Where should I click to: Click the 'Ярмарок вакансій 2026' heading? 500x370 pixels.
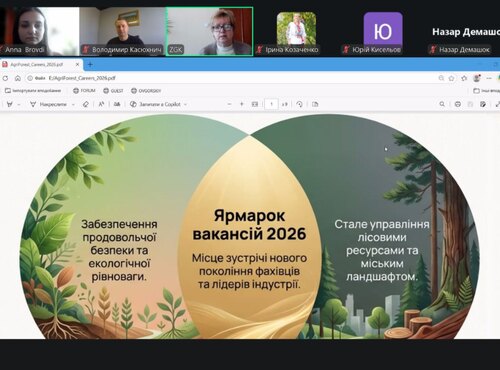click(x=249, y=225)
